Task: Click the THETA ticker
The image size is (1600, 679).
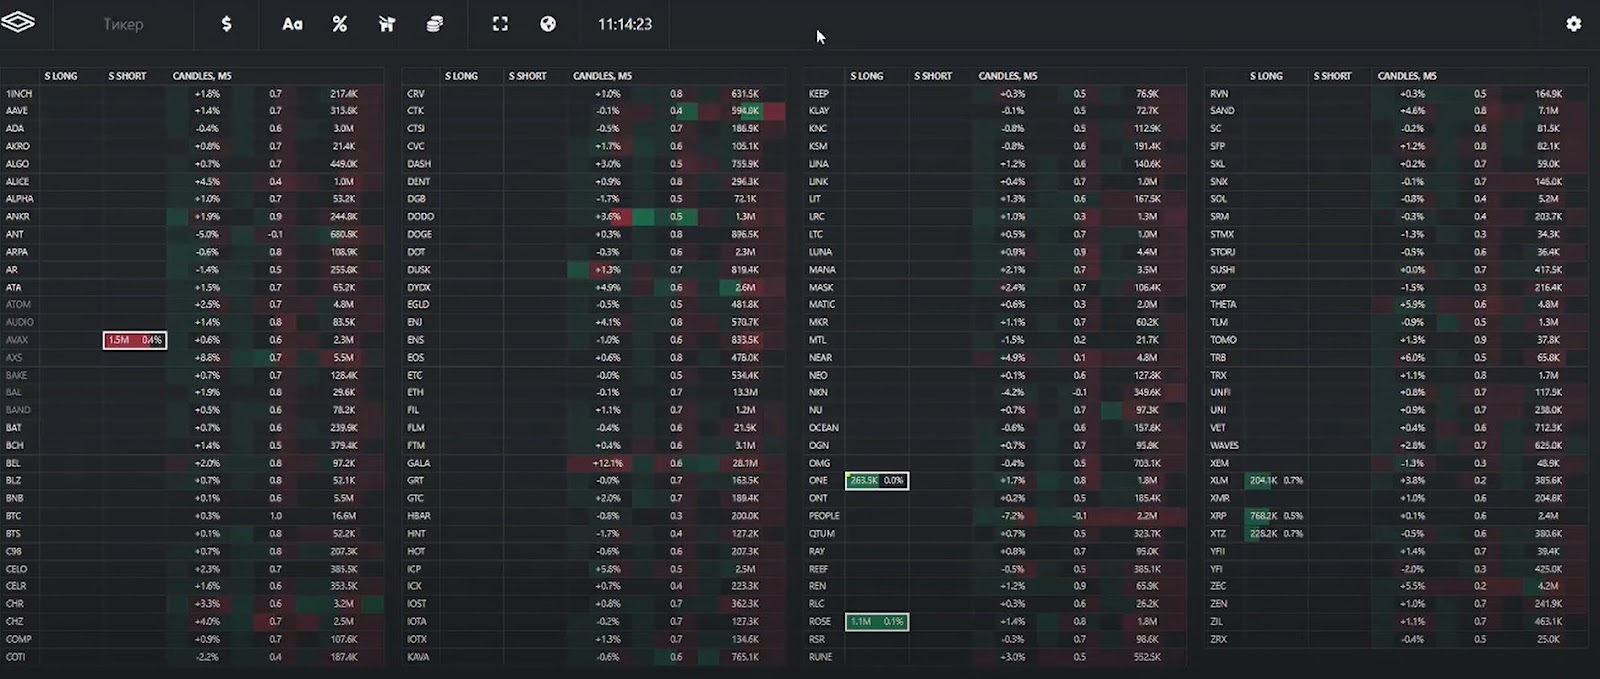Action: [1223, 305]
